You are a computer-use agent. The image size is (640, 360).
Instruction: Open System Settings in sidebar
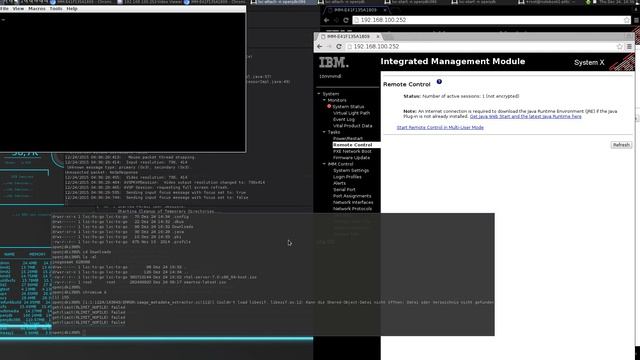(x=351, y=170)
